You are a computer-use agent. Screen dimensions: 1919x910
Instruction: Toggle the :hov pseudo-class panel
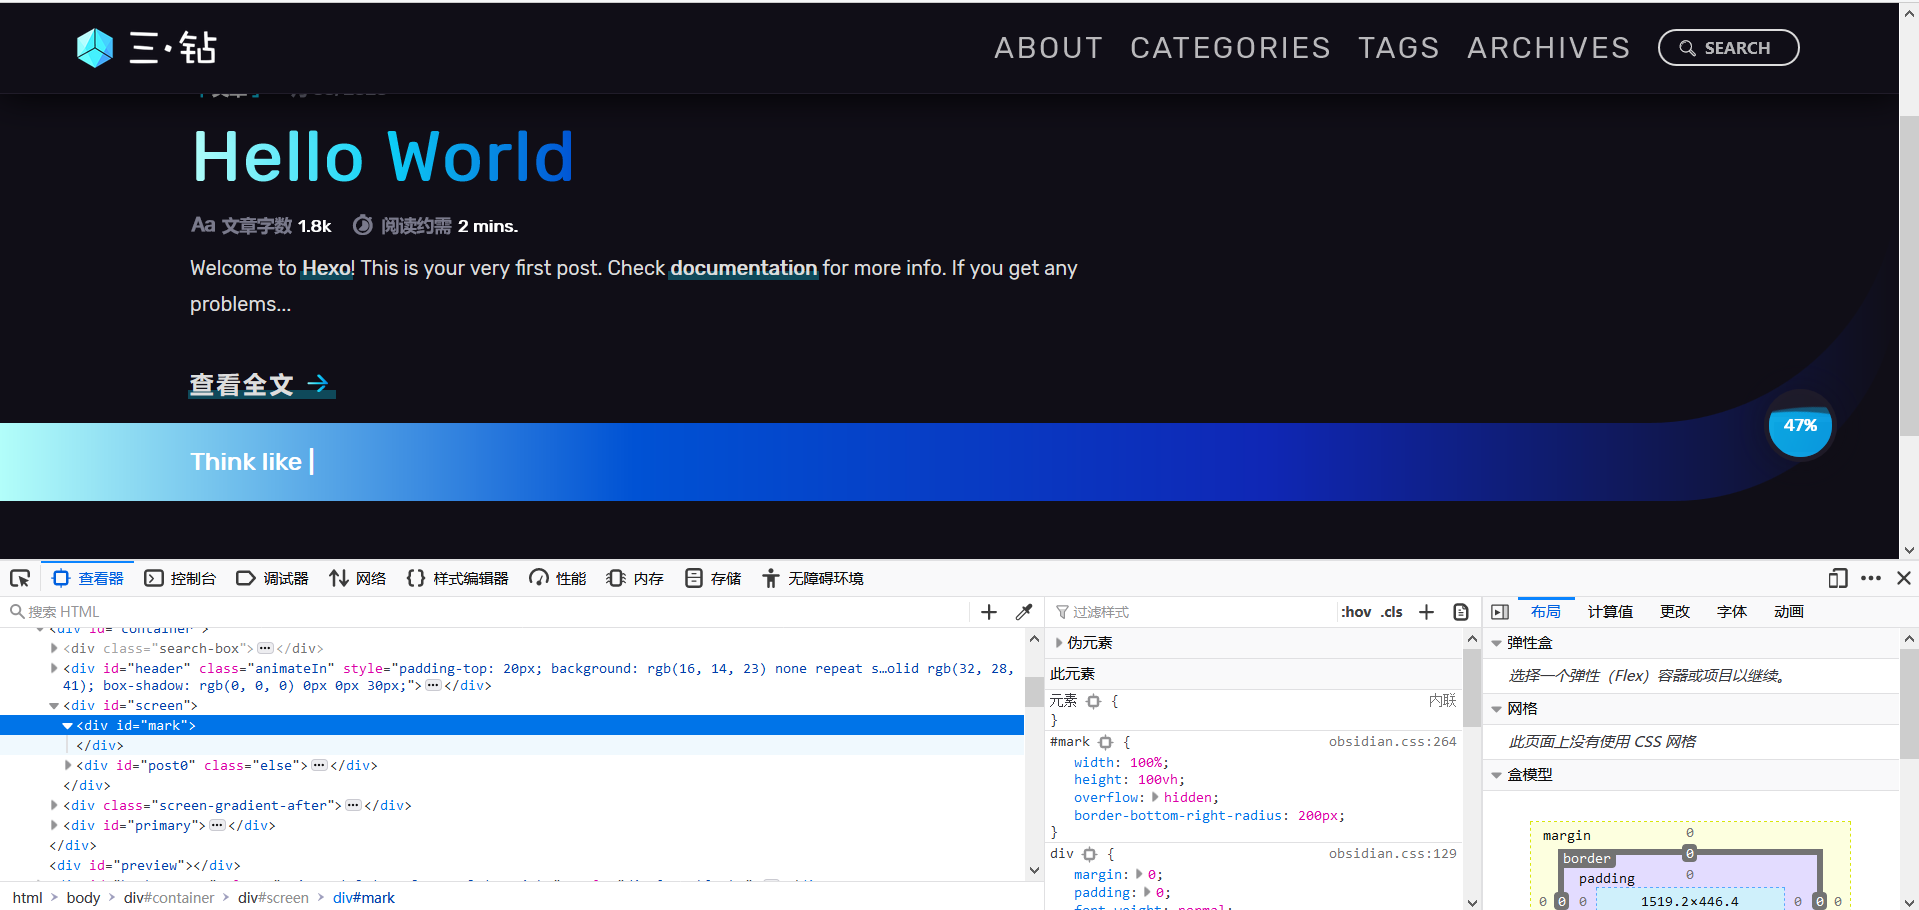(1356, 611)
